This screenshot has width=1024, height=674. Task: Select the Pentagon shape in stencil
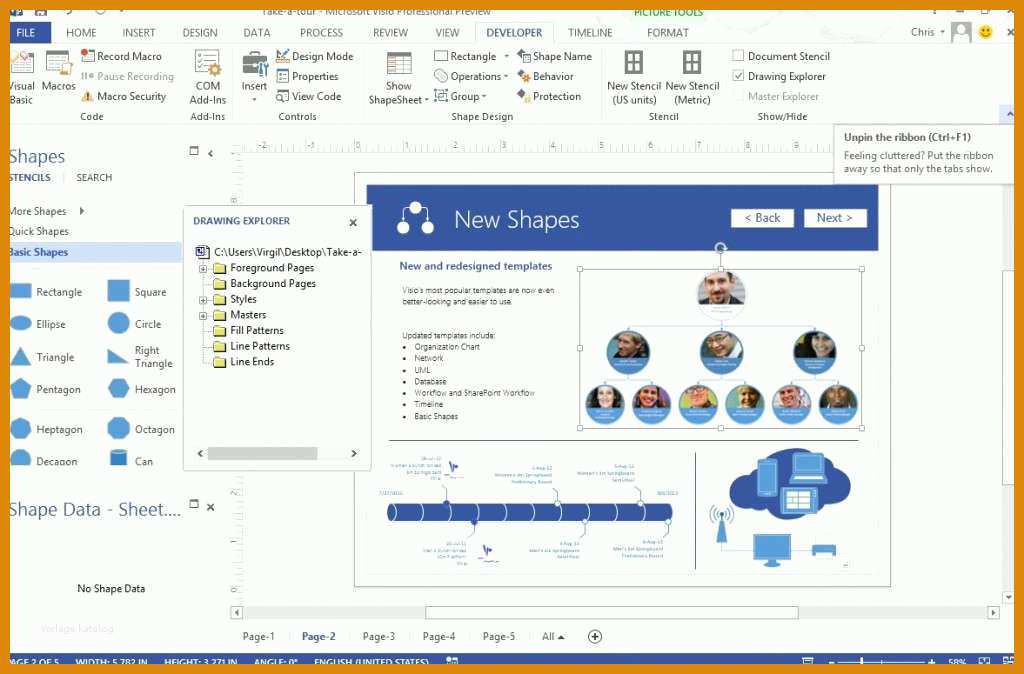(46, 389)
